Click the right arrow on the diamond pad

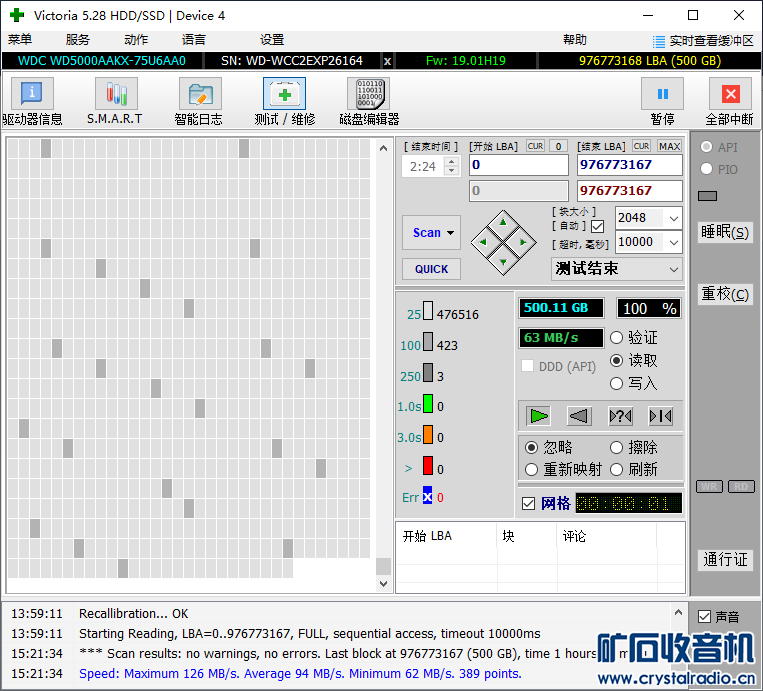pyautogui.click(x=523, y=242)
